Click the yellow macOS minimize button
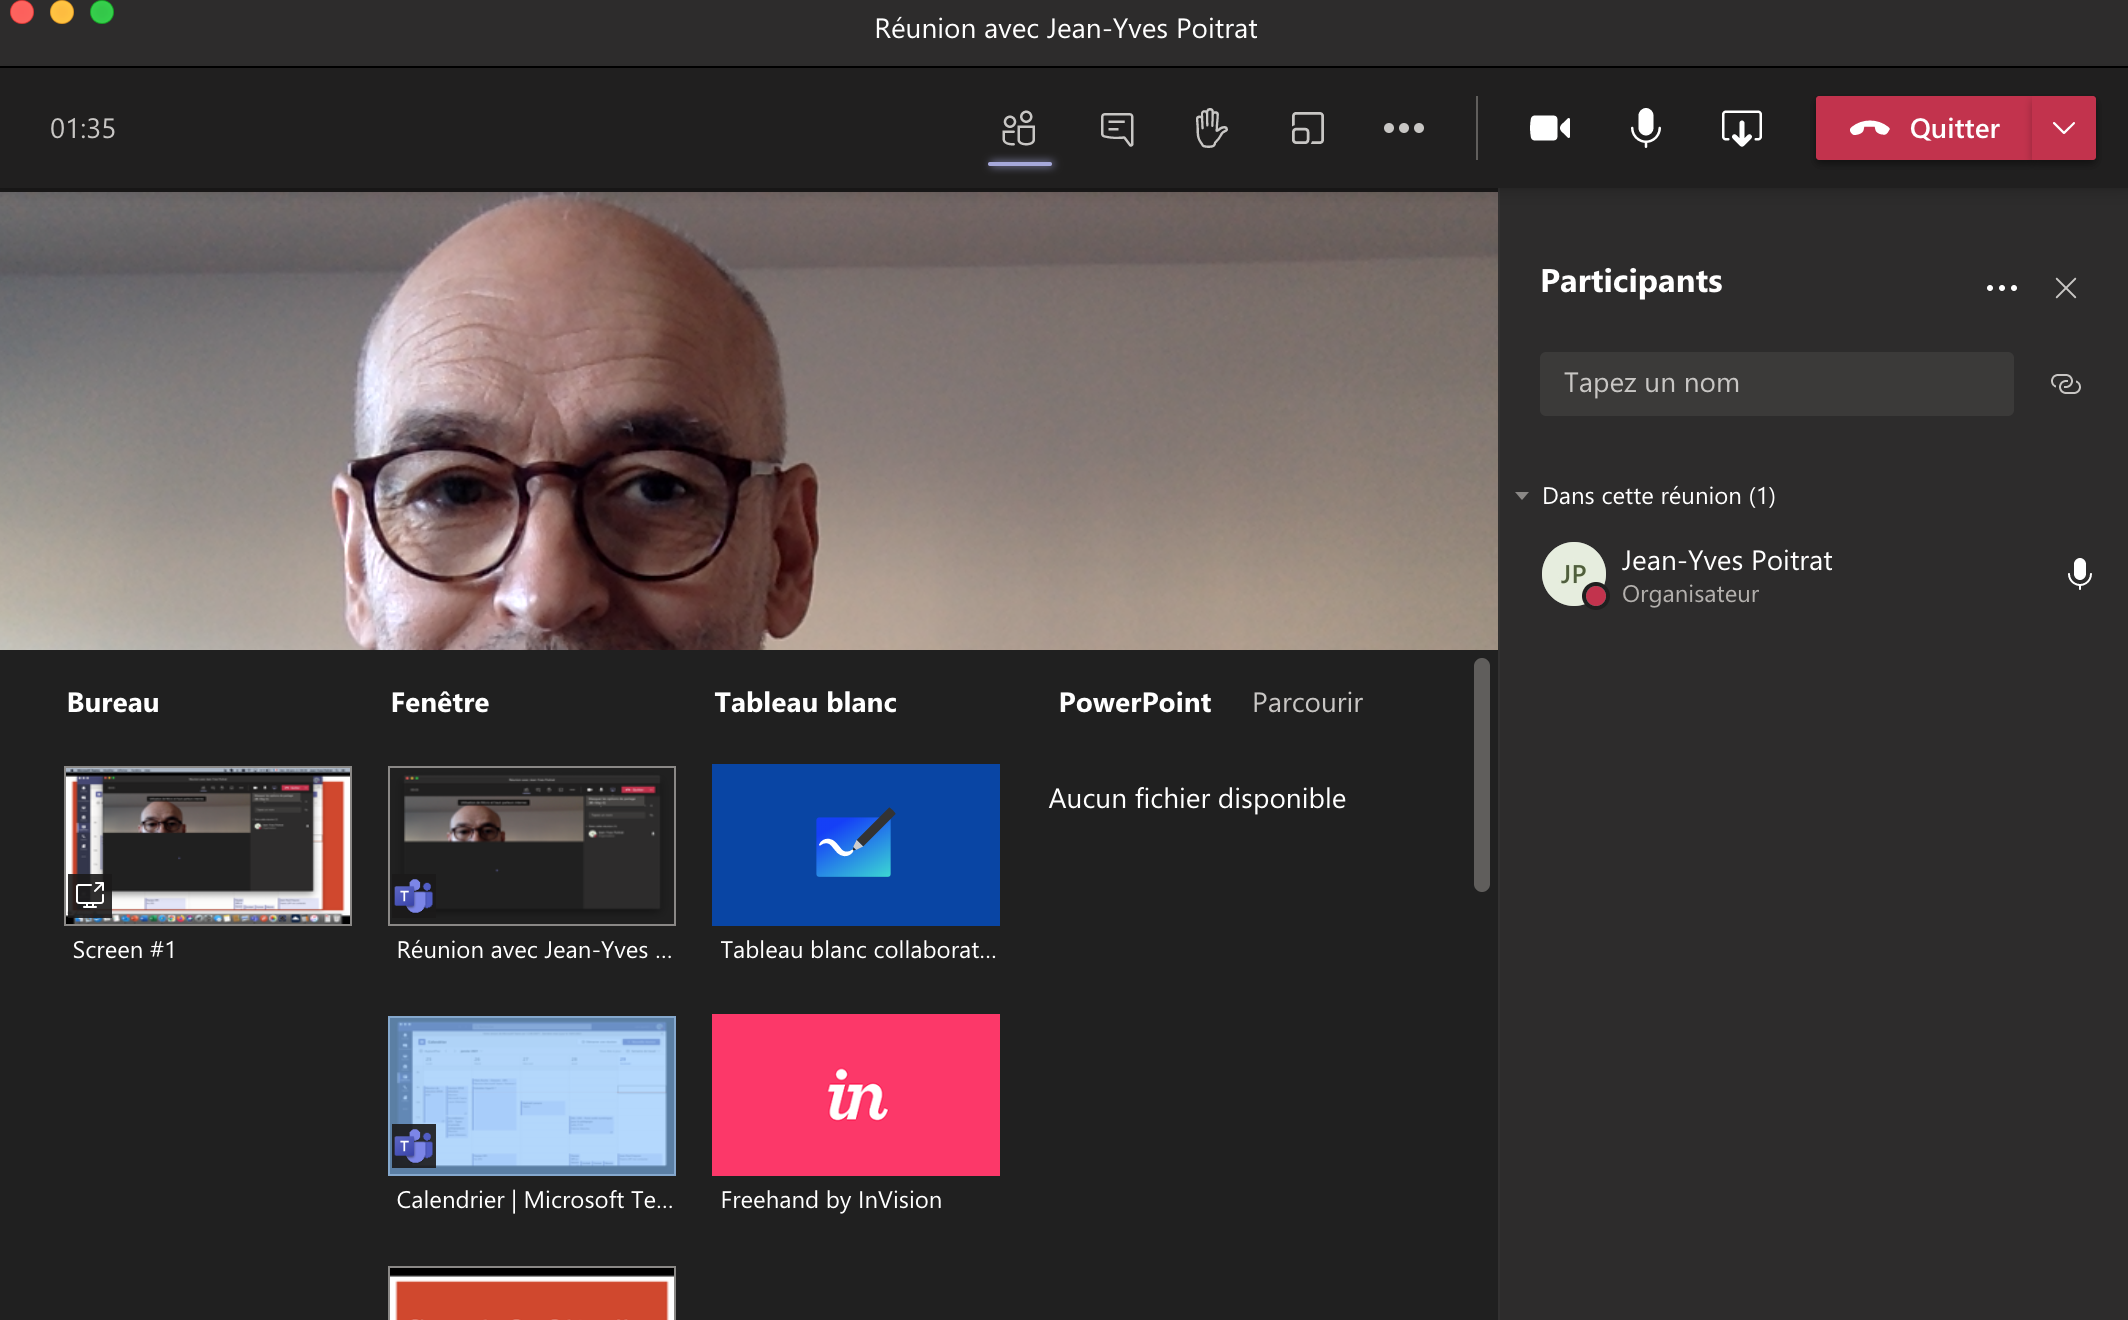Screen dimensions: 2128x1320 coord(62,11)
